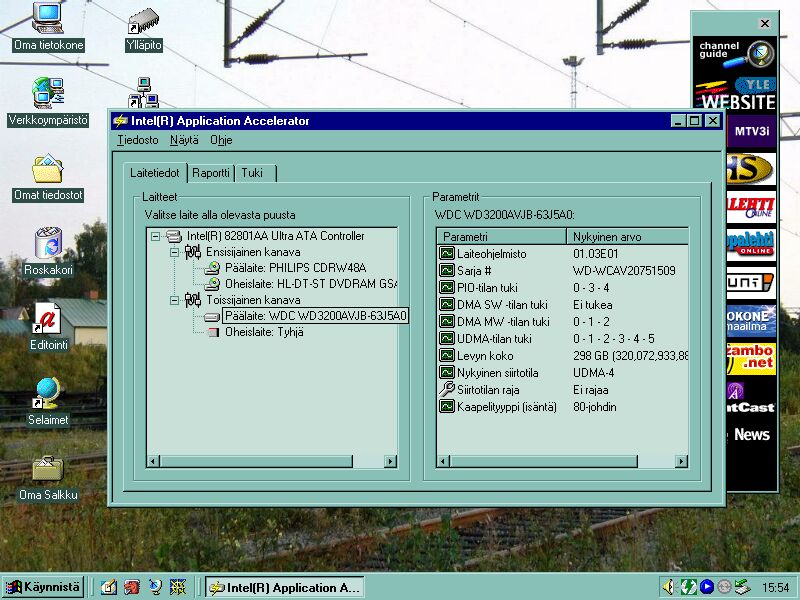The height and width of the screenshot is (600, 800).
Task: Click the Ylläpito desktop icon
Action: pyautogui.click(x=144, y=20)
